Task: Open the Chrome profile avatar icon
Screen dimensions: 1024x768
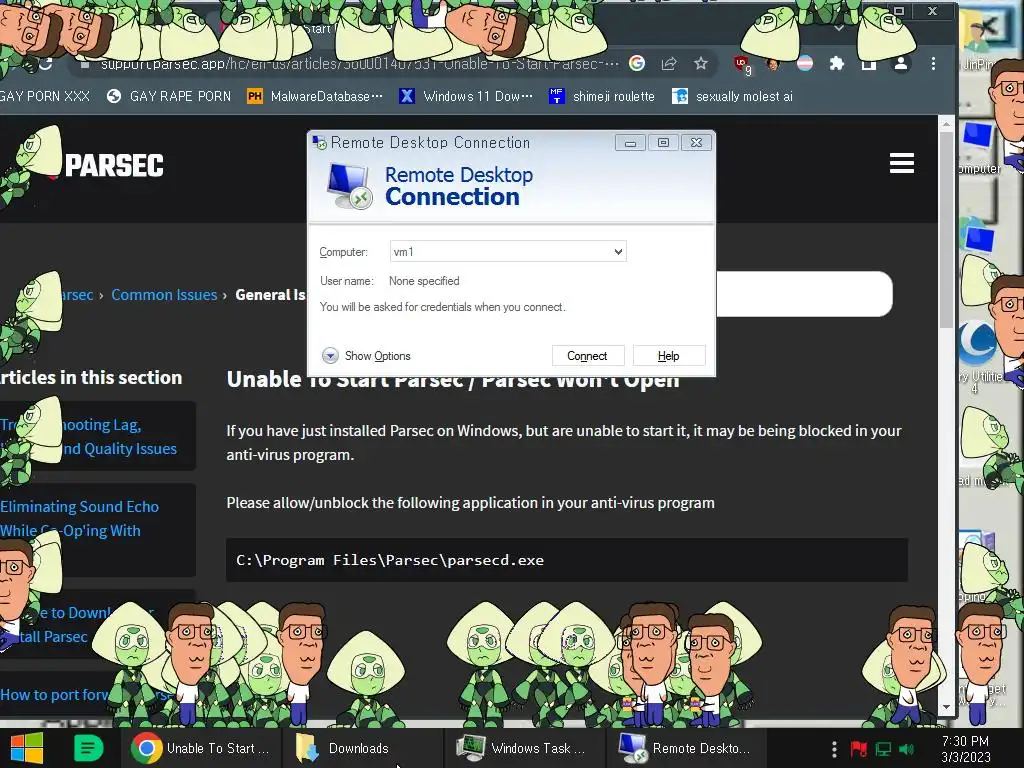Action: point(901,63)
